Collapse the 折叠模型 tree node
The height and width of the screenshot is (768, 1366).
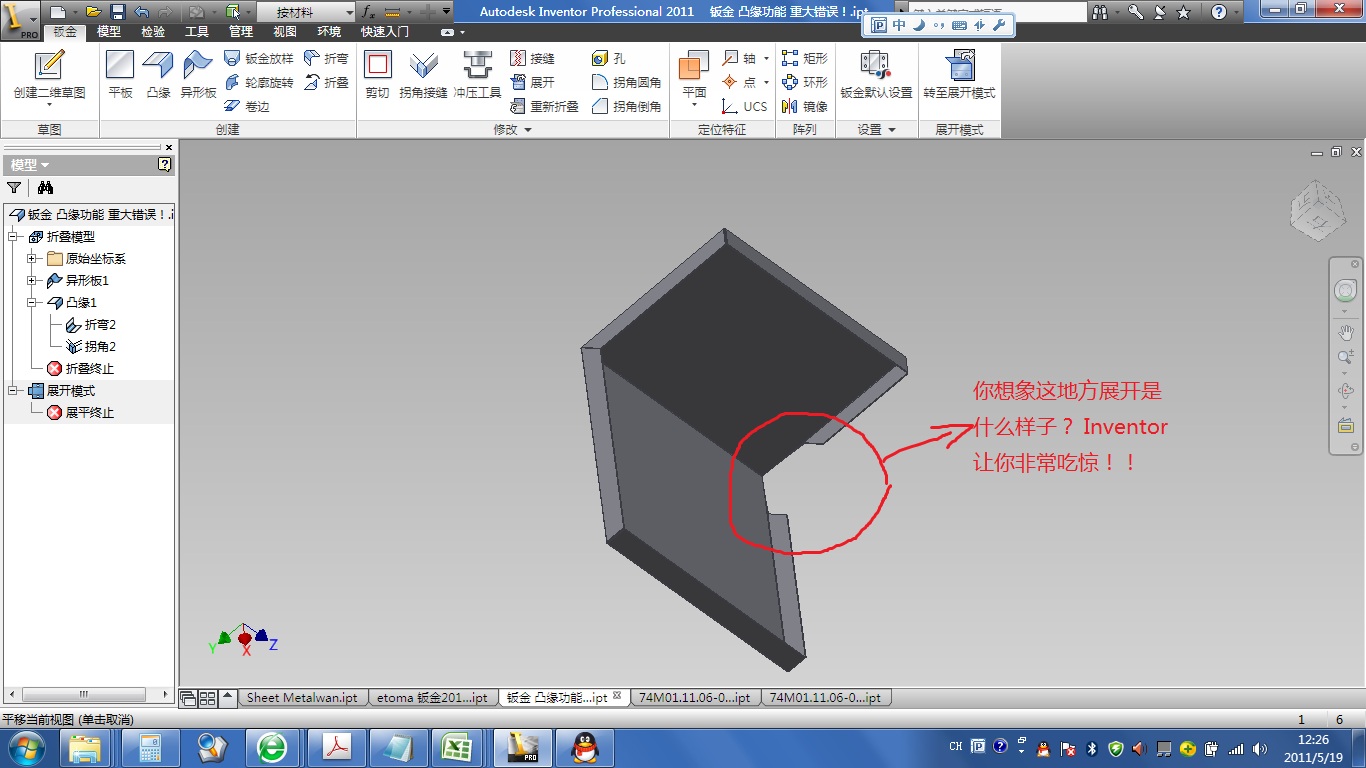click(x=13, y=237)
